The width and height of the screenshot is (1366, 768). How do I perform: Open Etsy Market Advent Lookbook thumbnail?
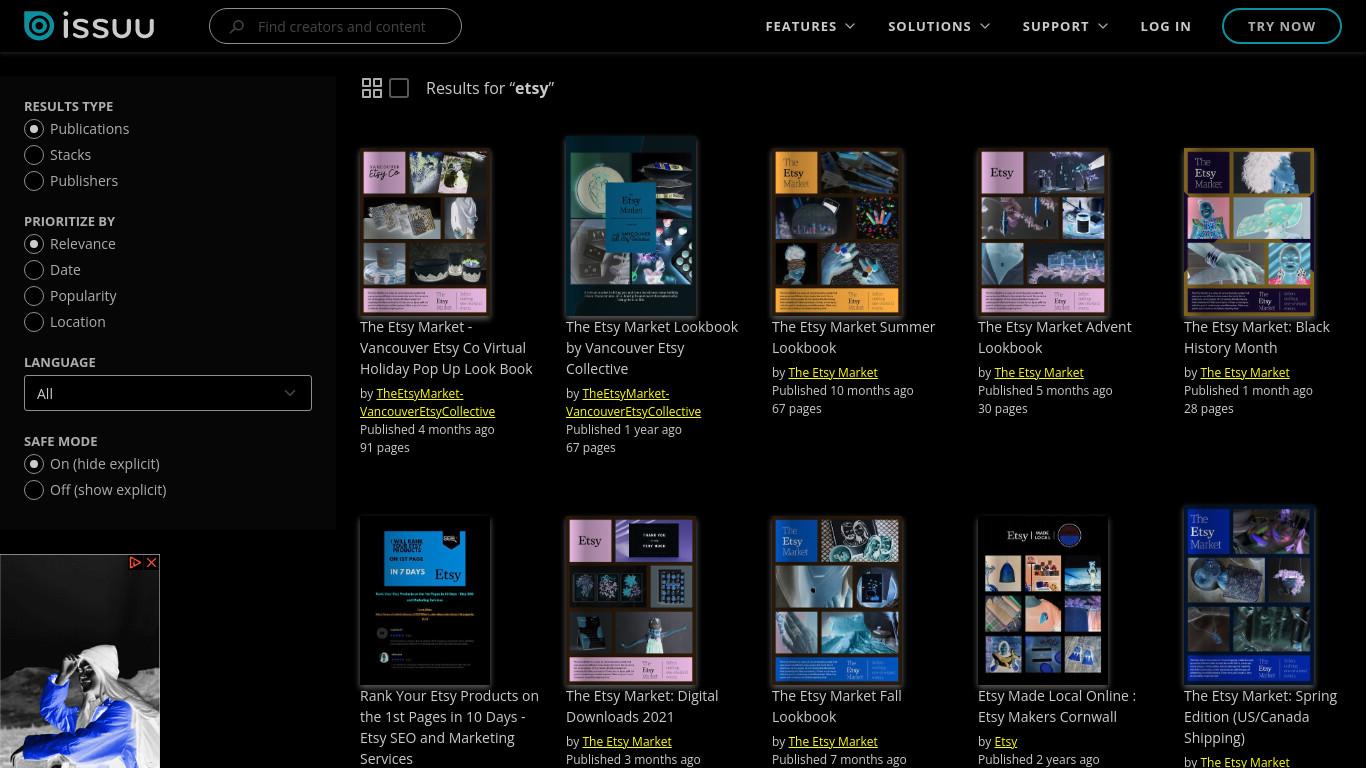(x=1043, y=233)
